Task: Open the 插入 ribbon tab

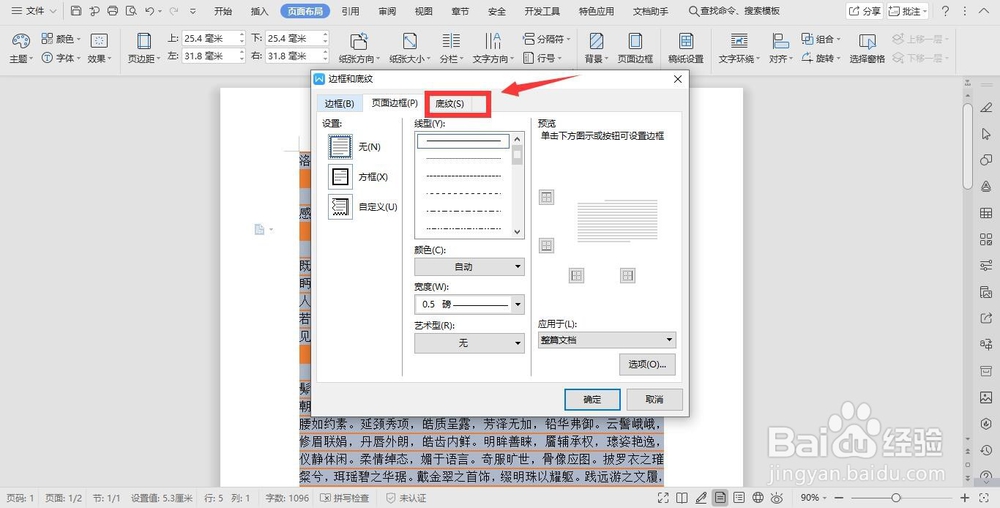Action: click(260, 11)
